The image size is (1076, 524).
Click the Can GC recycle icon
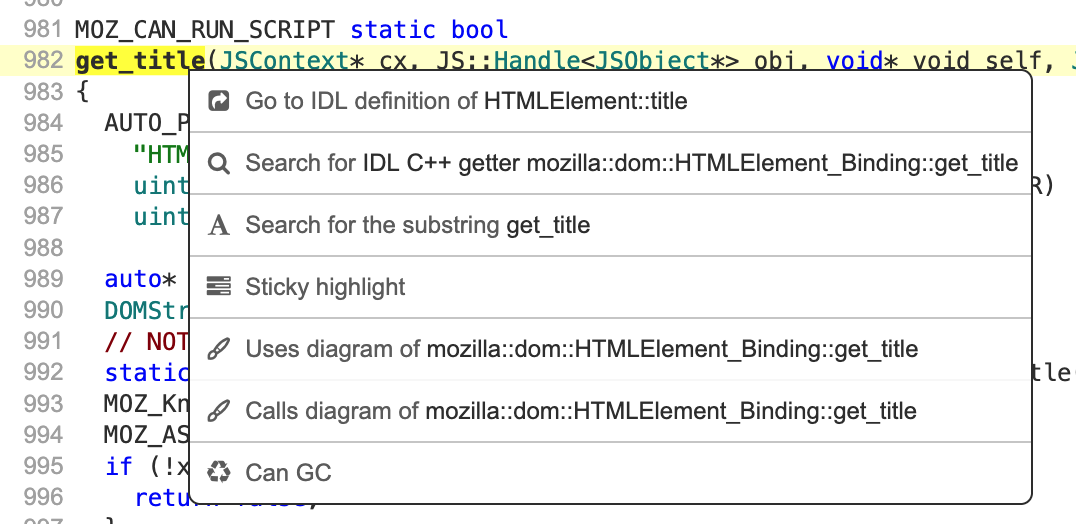click(x=218, y=473)
